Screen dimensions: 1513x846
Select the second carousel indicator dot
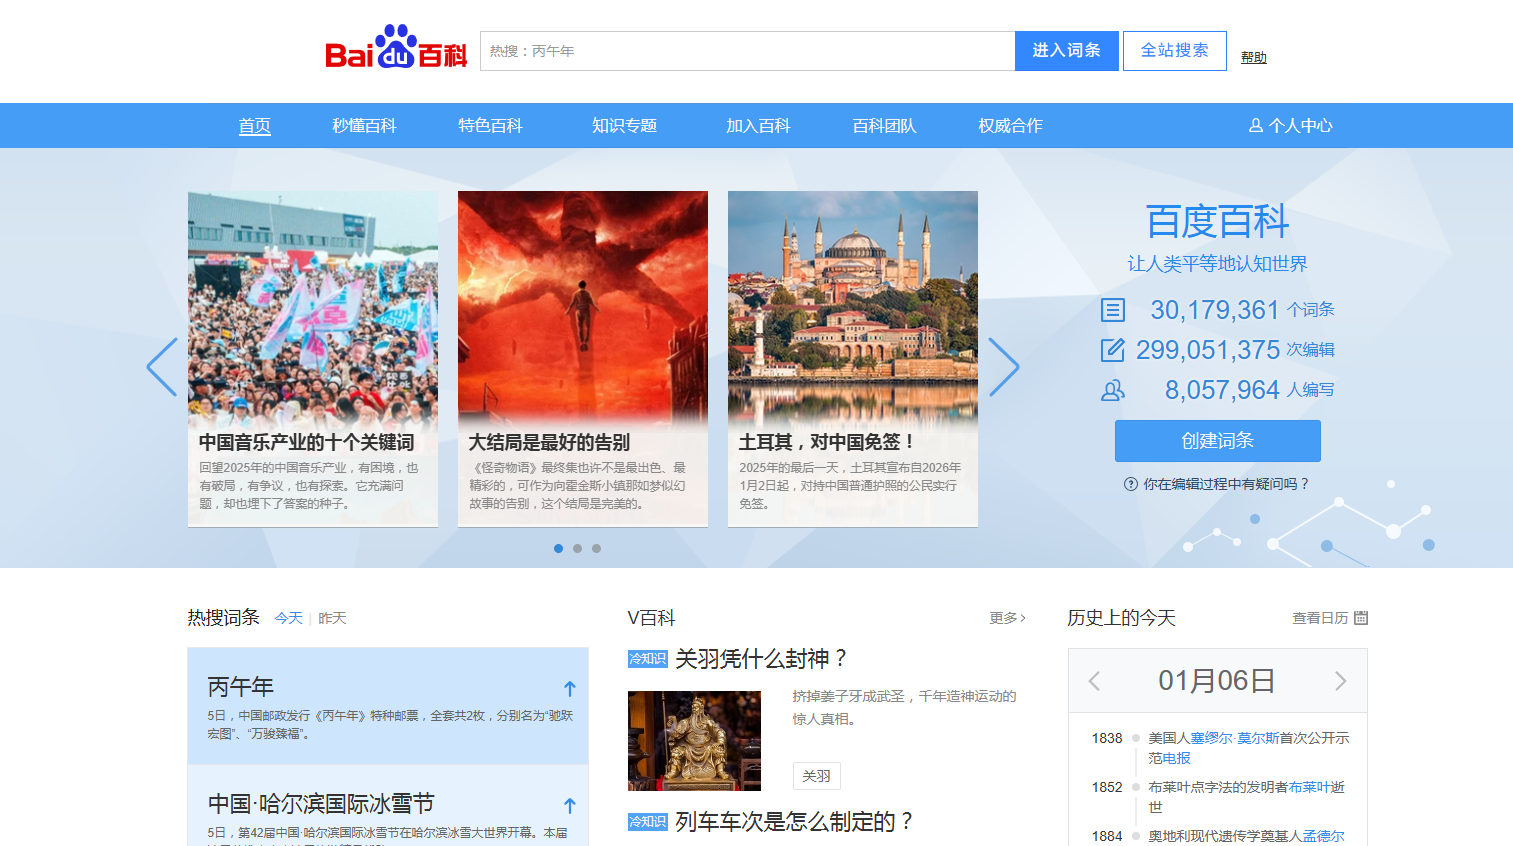[577, 548]
